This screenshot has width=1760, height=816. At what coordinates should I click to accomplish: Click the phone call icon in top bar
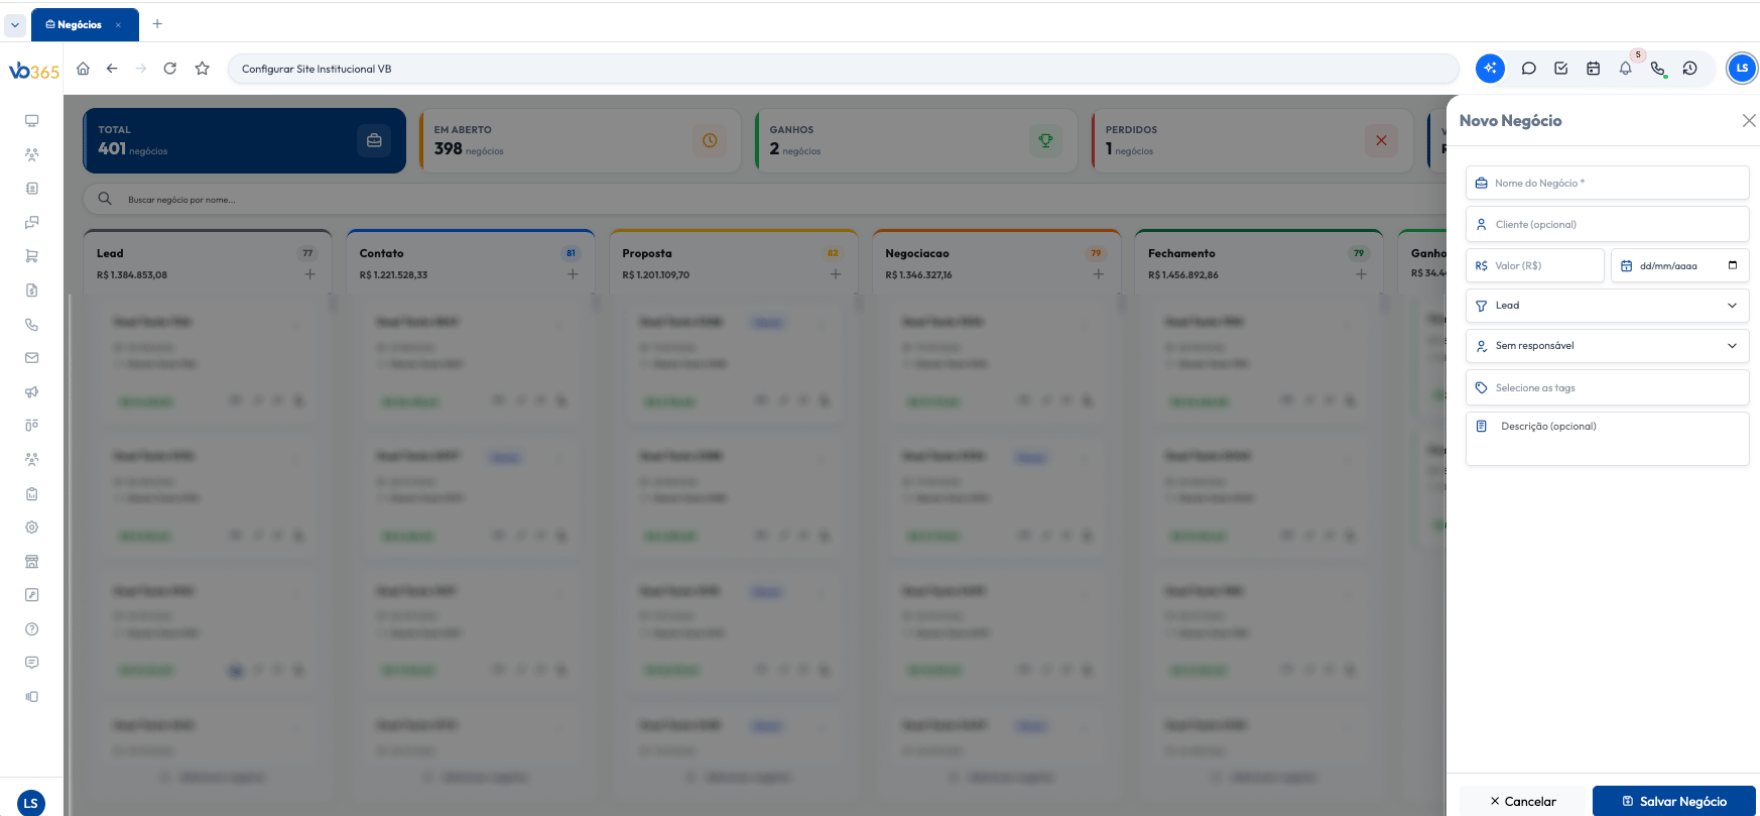(1658, 69)
